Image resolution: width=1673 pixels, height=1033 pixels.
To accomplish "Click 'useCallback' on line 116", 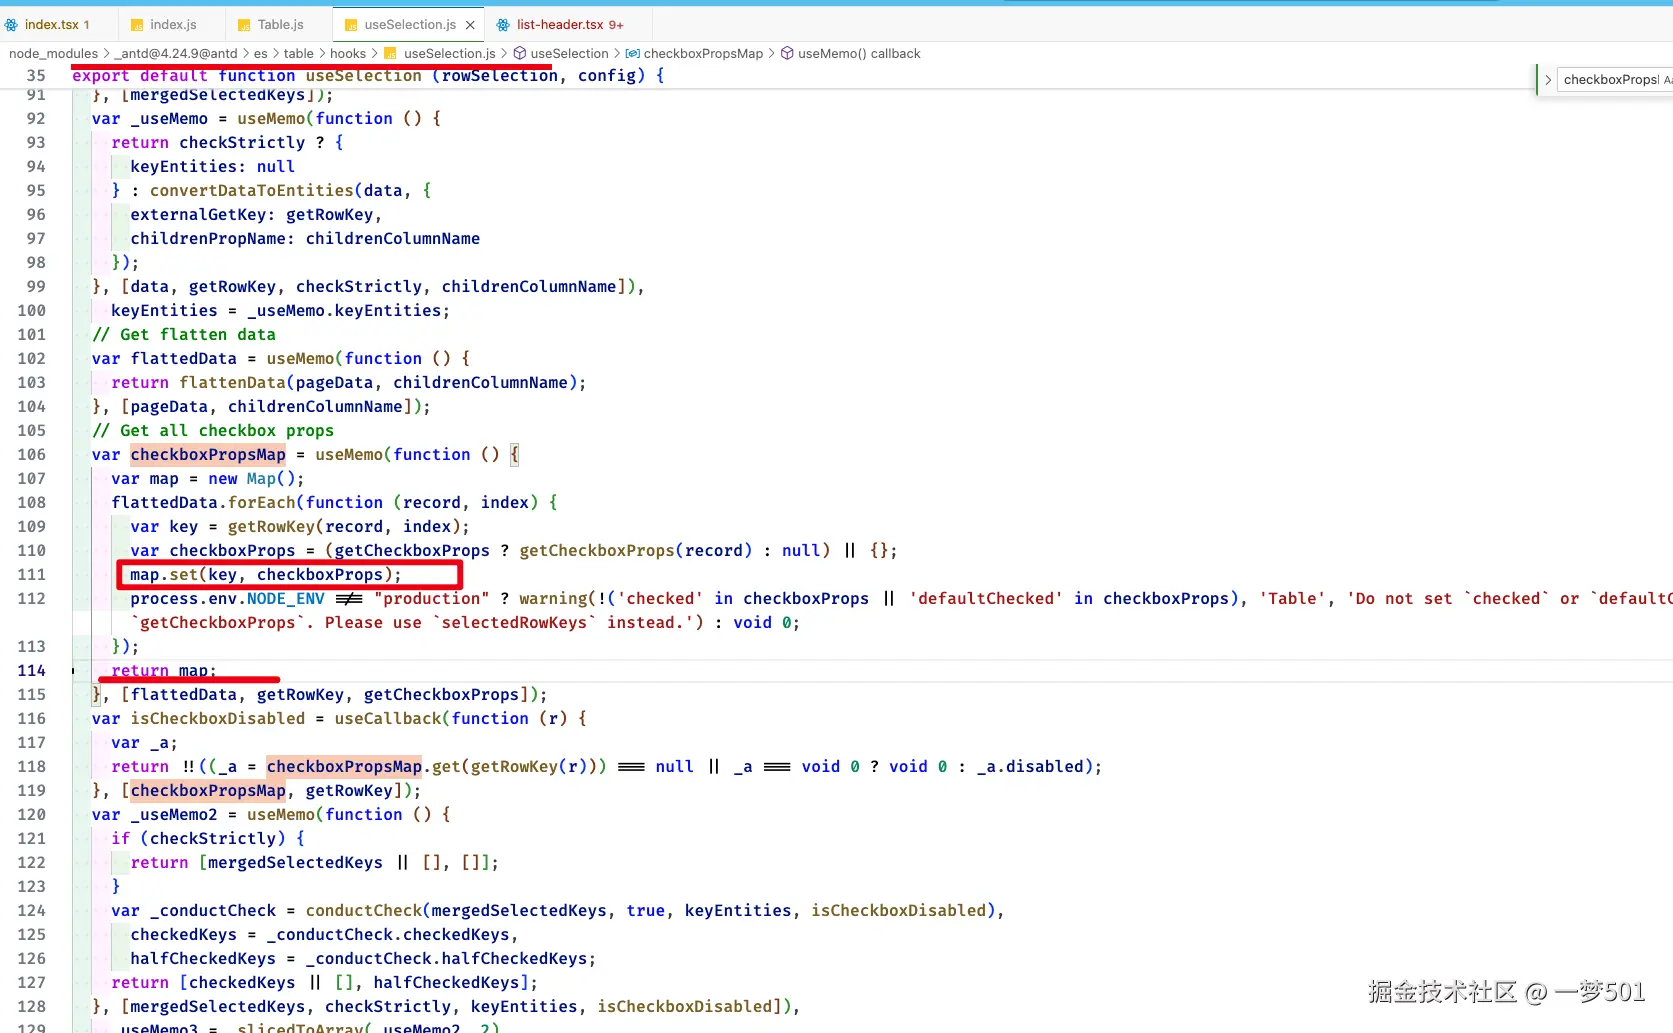I will point(388,719).
